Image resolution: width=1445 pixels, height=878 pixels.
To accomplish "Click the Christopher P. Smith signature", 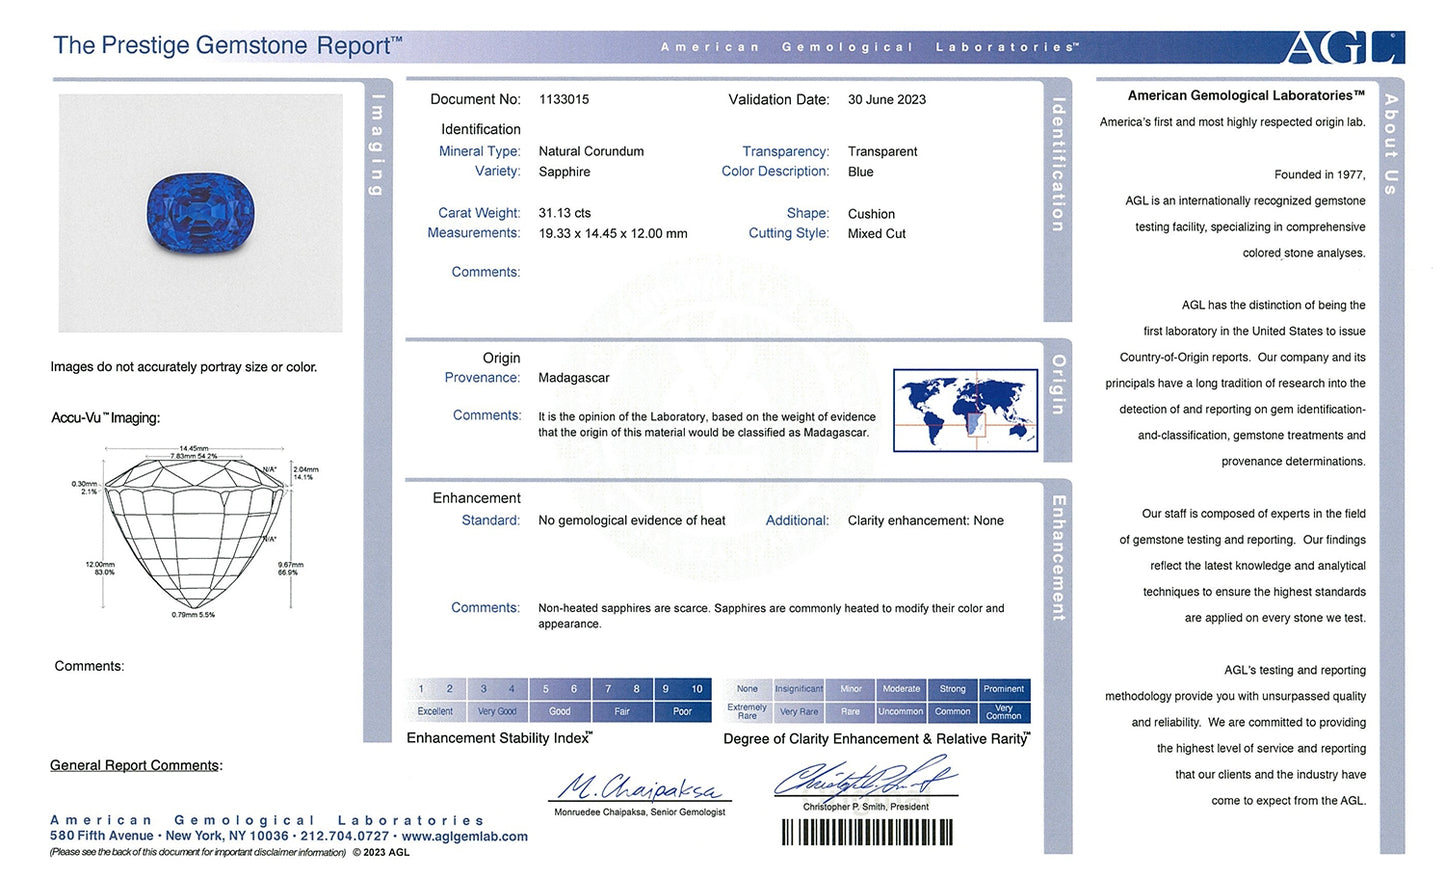I will (865, 778).
